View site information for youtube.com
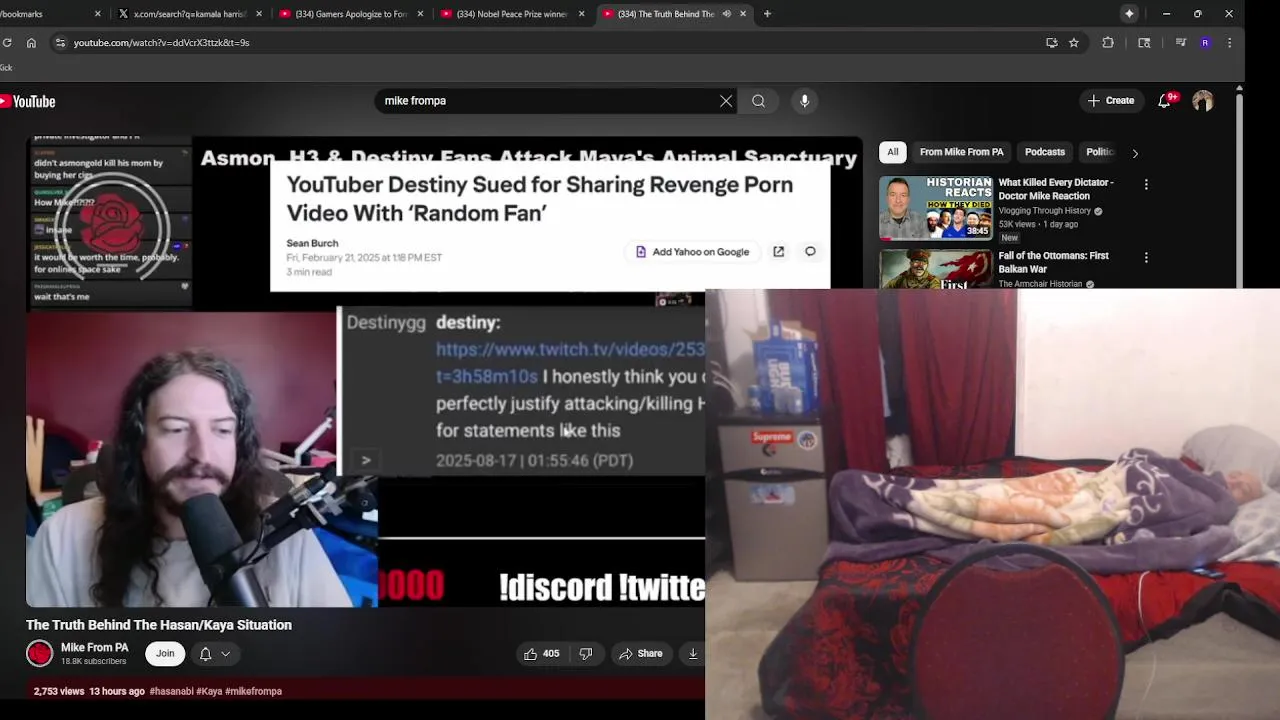This screenshot has height=720, width=1280. click(60, 43)
